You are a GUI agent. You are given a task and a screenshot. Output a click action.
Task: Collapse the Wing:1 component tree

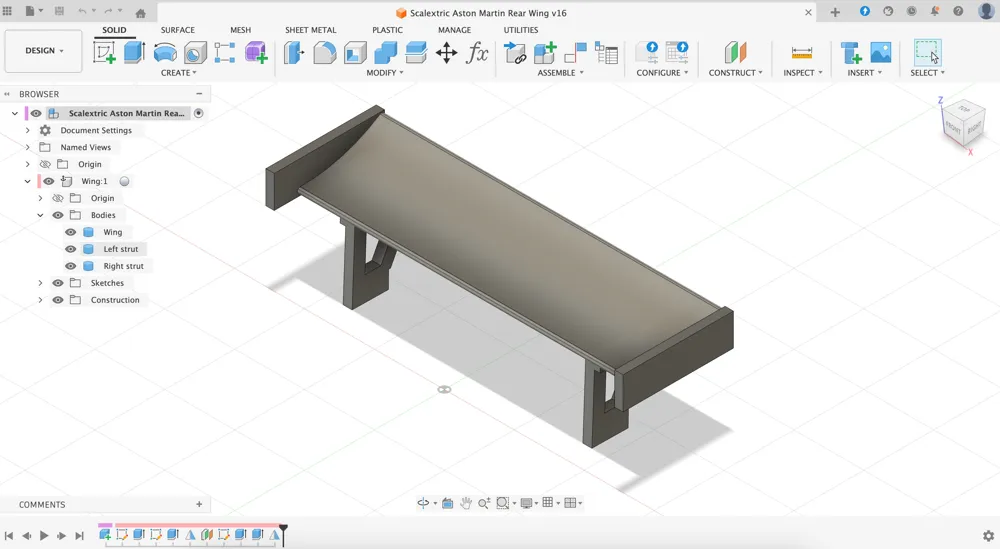click(27, 181)
